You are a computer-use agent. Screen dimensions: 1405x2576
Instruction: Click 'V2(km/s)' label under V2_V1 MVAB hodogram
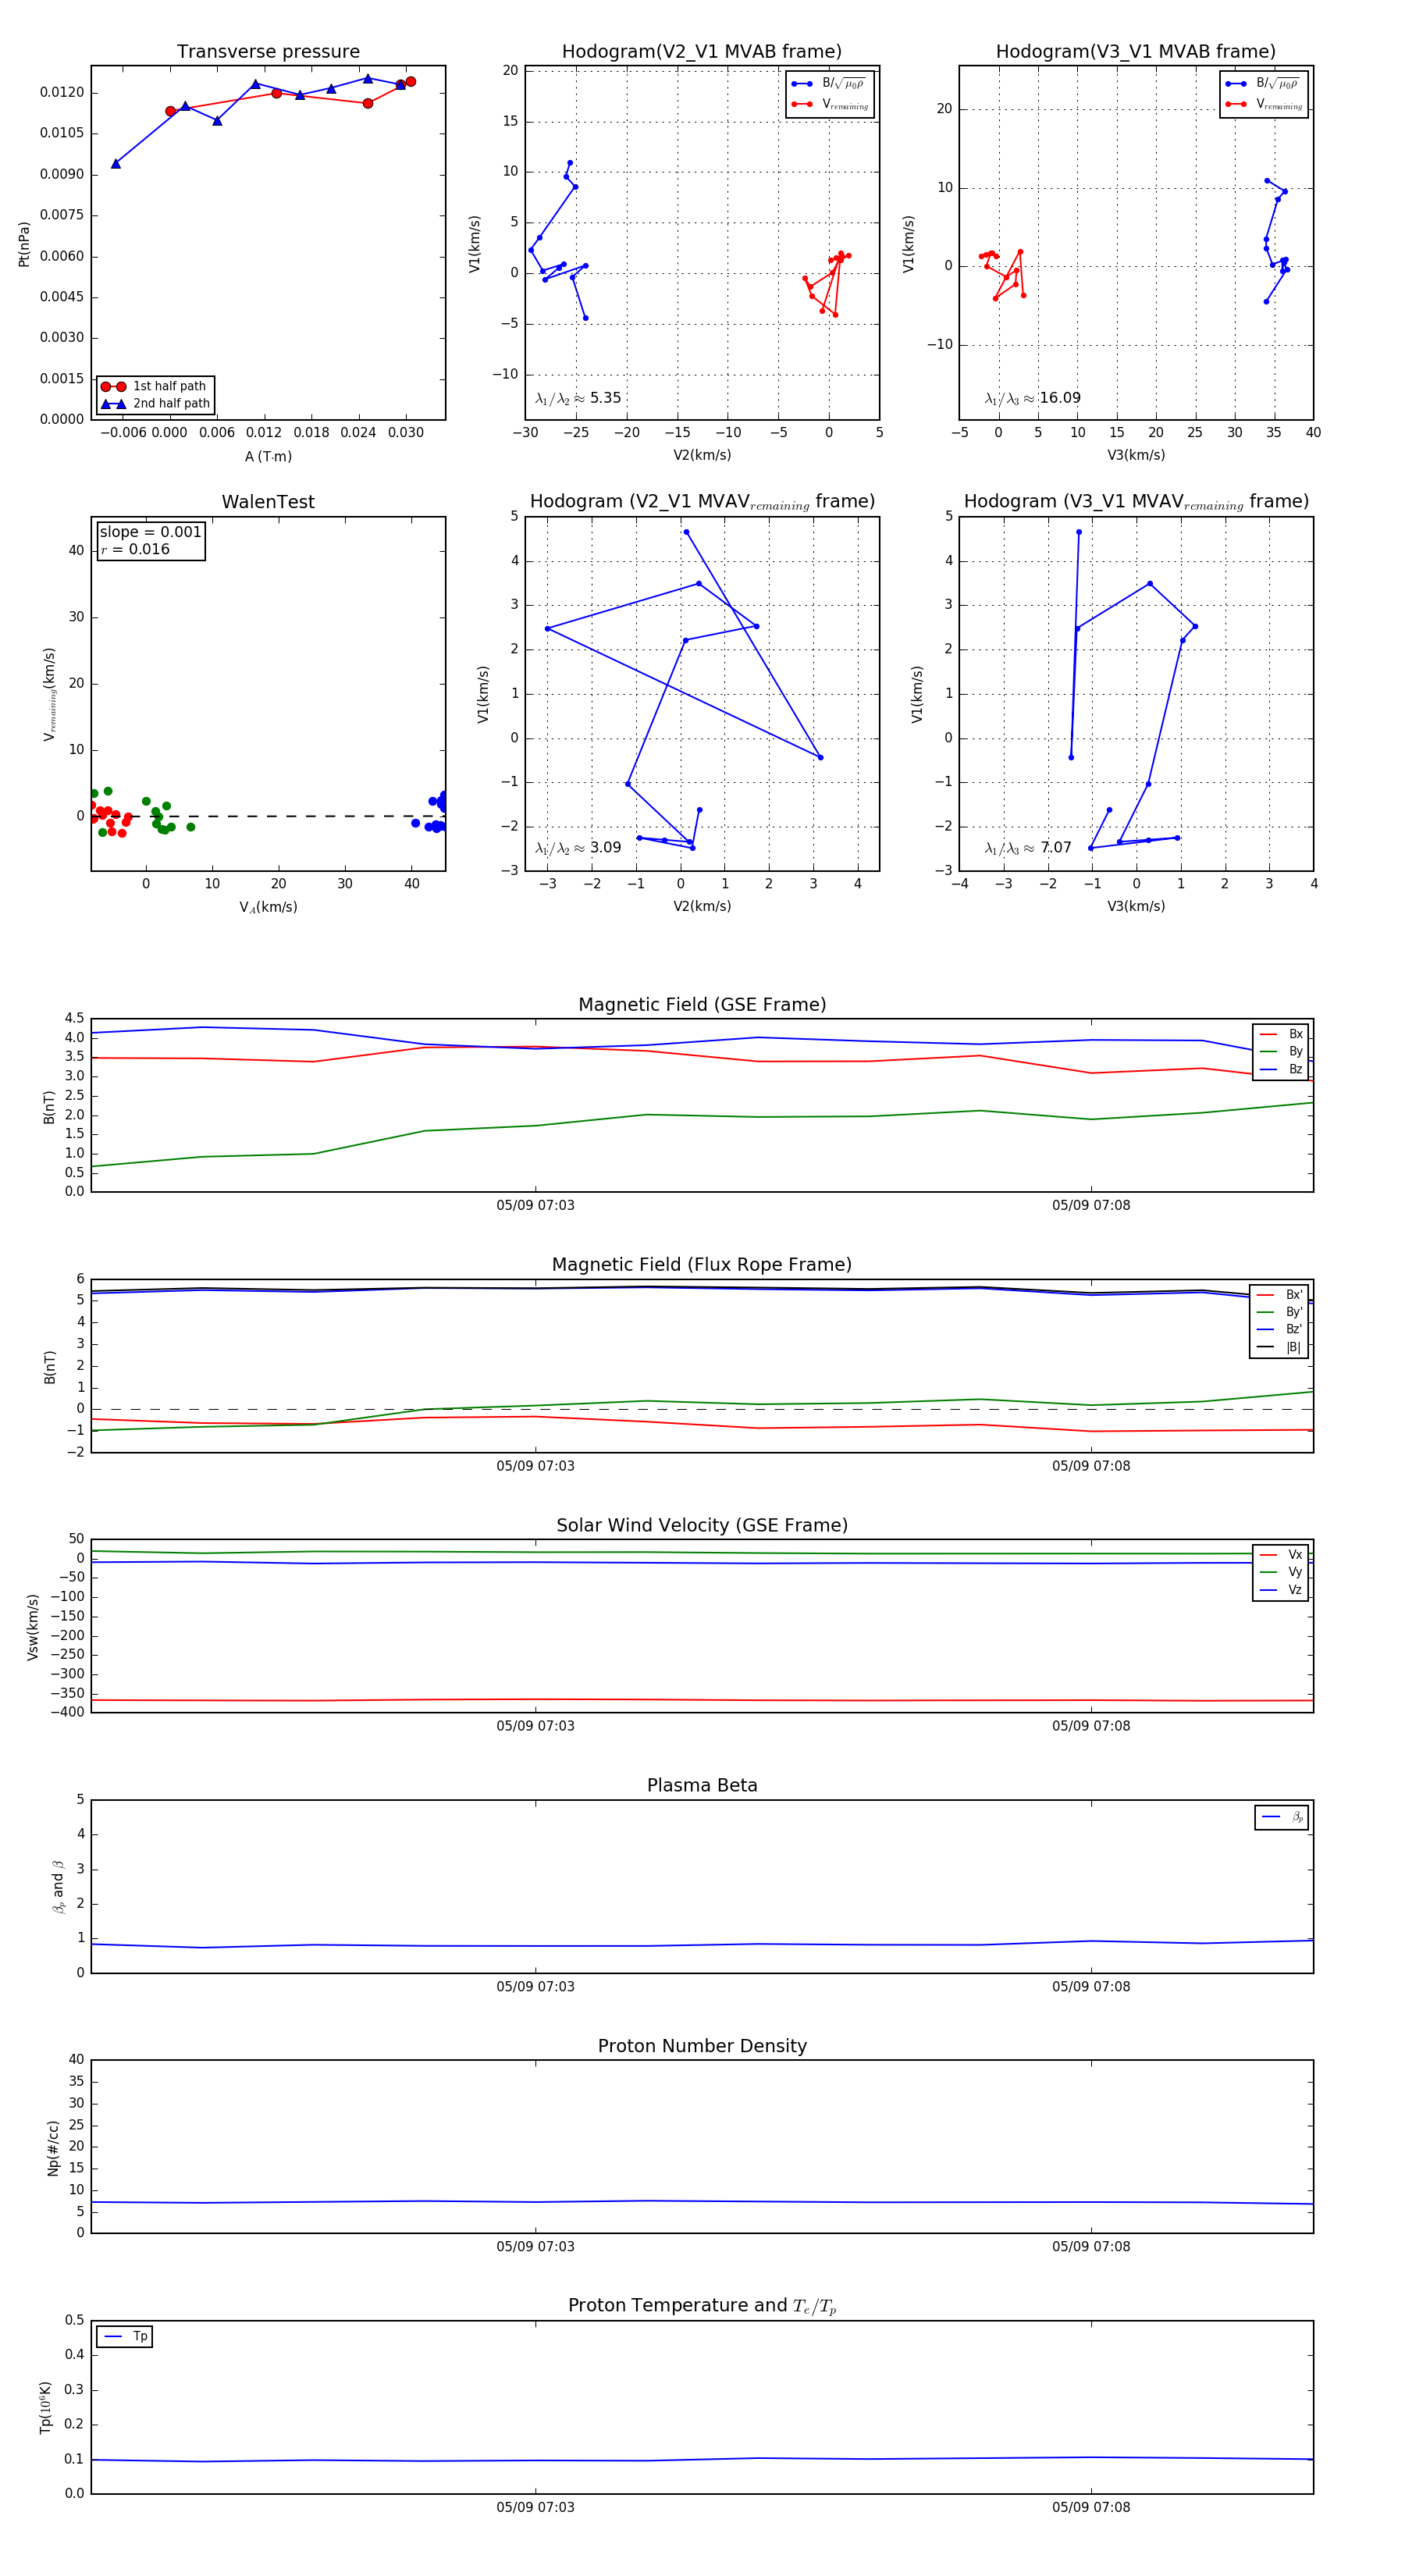point(702,456)
